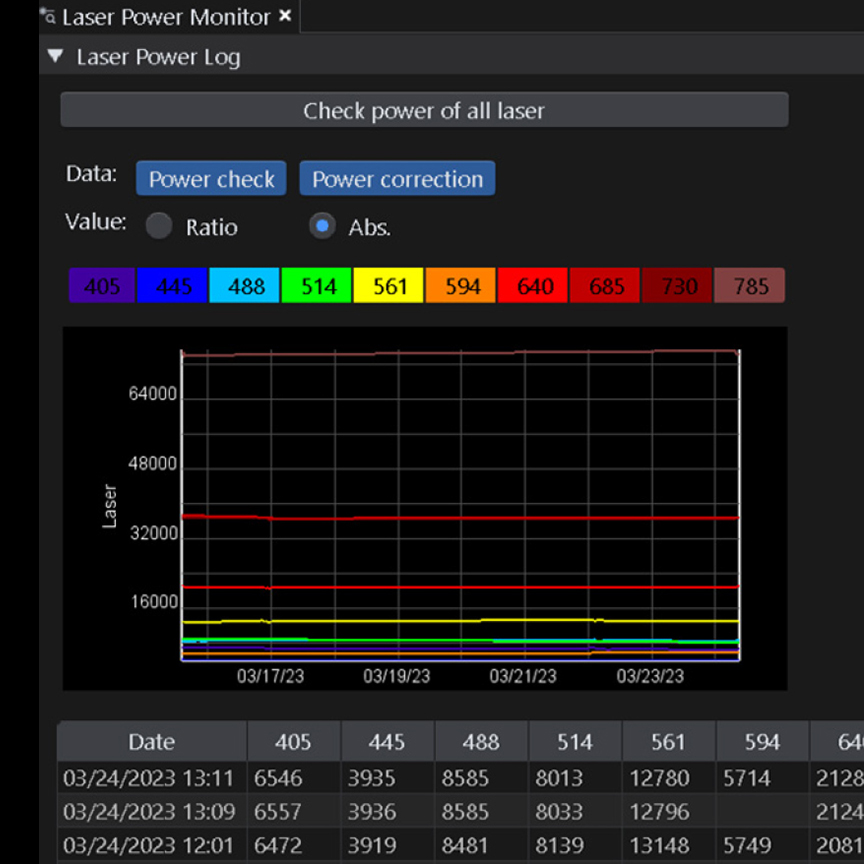Toggle the 445 nm laser channel
This screenshot has width=864, height=864.
pos(172,285)
